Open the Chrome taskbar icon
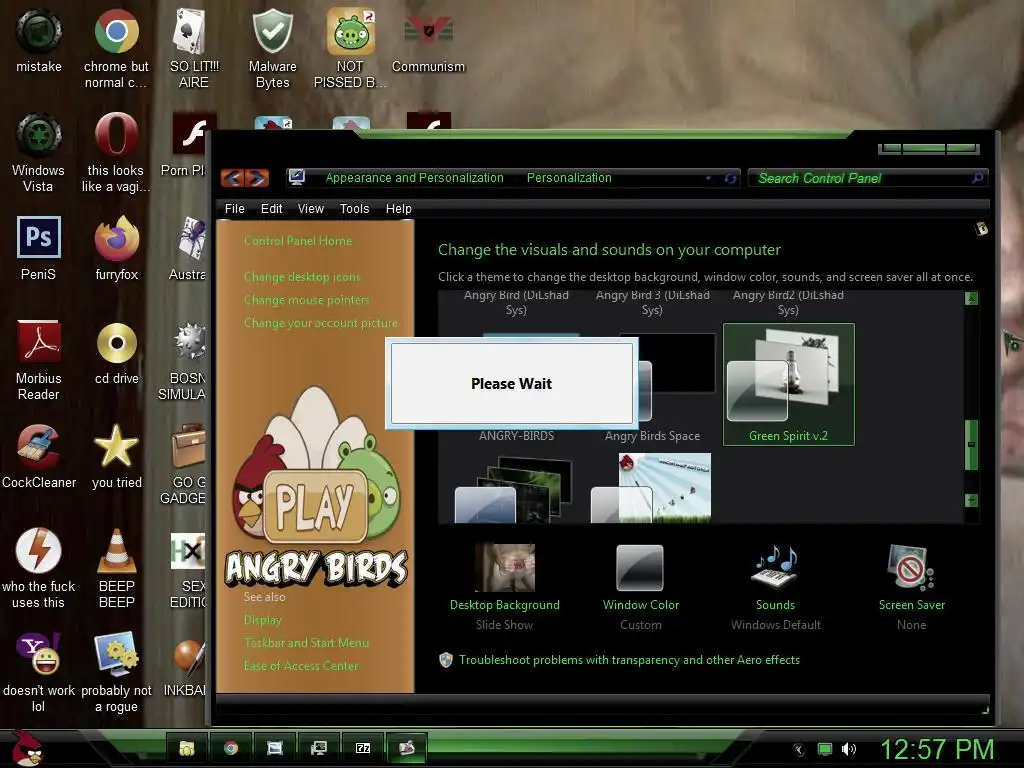 (x=231, y=748)
